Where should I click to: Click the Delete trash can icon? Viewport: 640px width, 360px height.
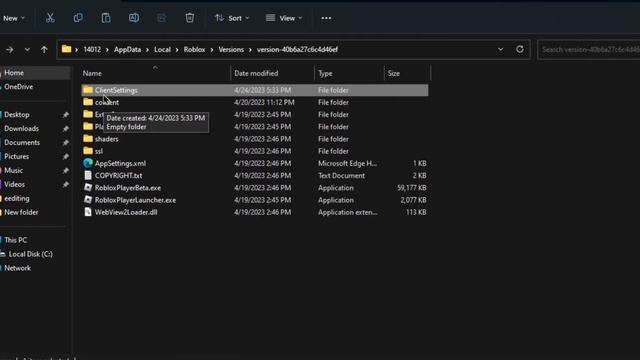189,18
